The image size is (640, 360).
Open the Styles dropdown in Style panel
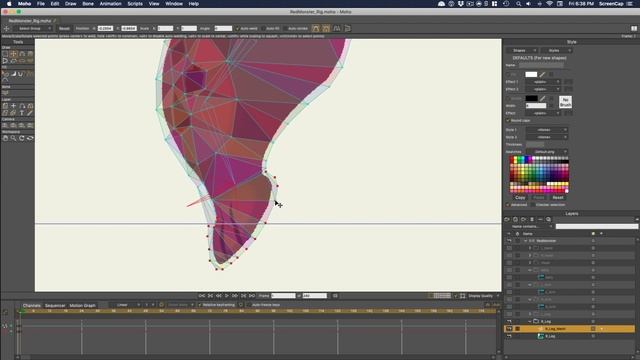click(x=557, y=50)
